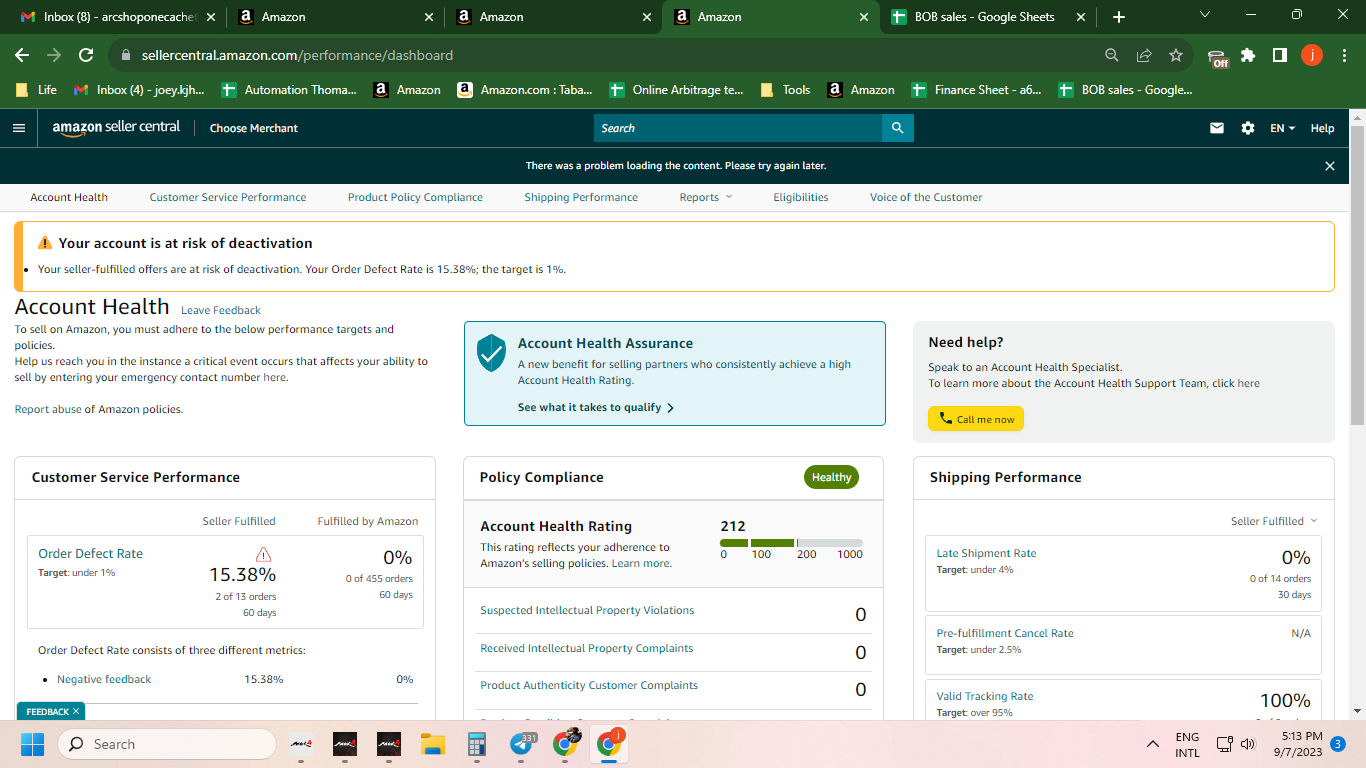Open the messages envelope icon
Viewport: 1366px width, 768px height.
[x=1217, y=128]
